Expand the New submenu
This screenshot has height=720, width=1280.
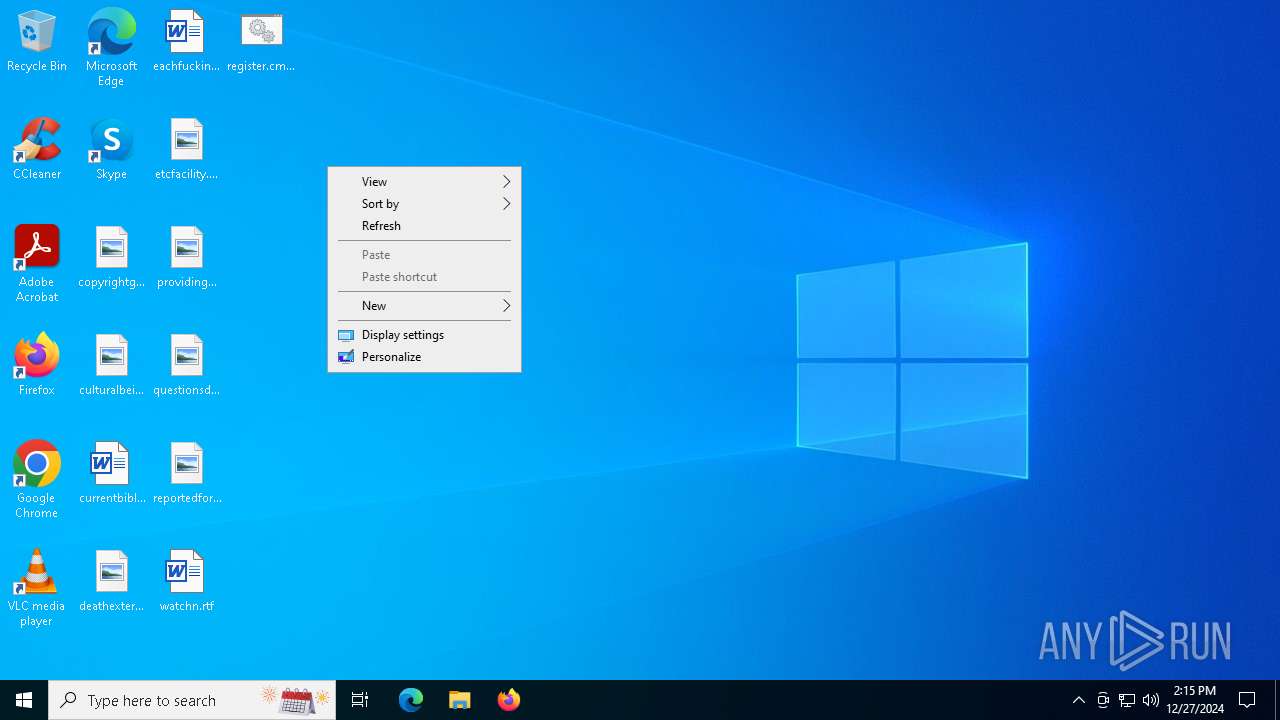[x=424, y=306]
